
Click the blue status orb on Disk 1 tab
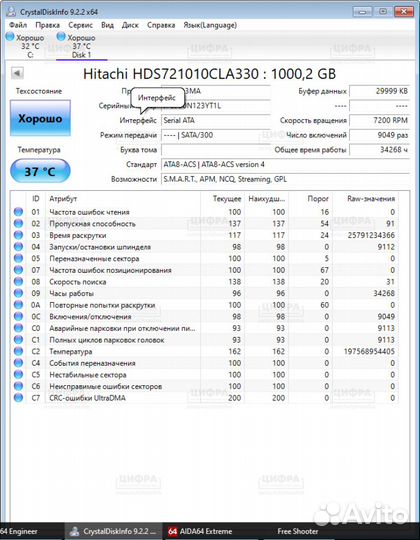pyautogui.click(x=61, y=36)
